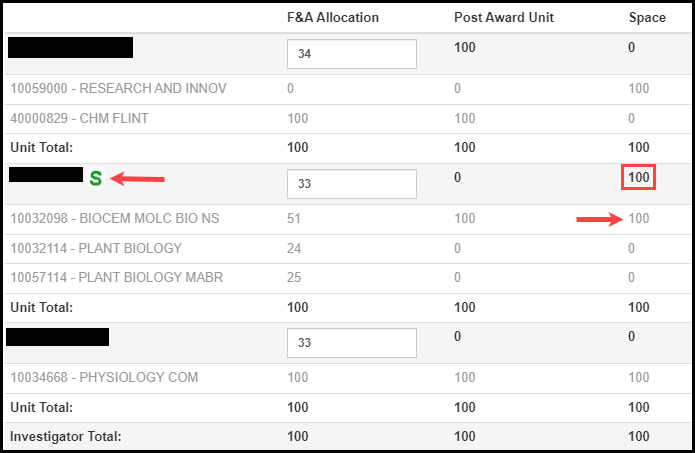Click the red-boxed Space value 100
The height and width of the screenshot is (453, 695).
639,178
